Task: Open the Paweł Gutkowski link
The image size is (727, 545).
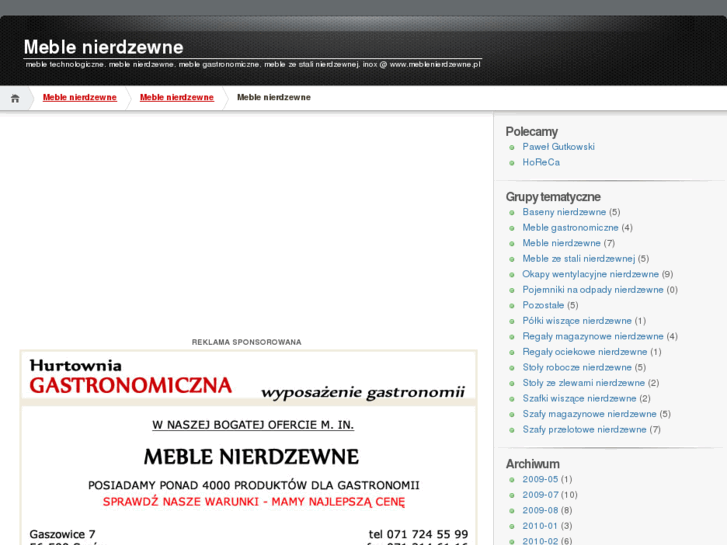Action: (x=558, y=147)
